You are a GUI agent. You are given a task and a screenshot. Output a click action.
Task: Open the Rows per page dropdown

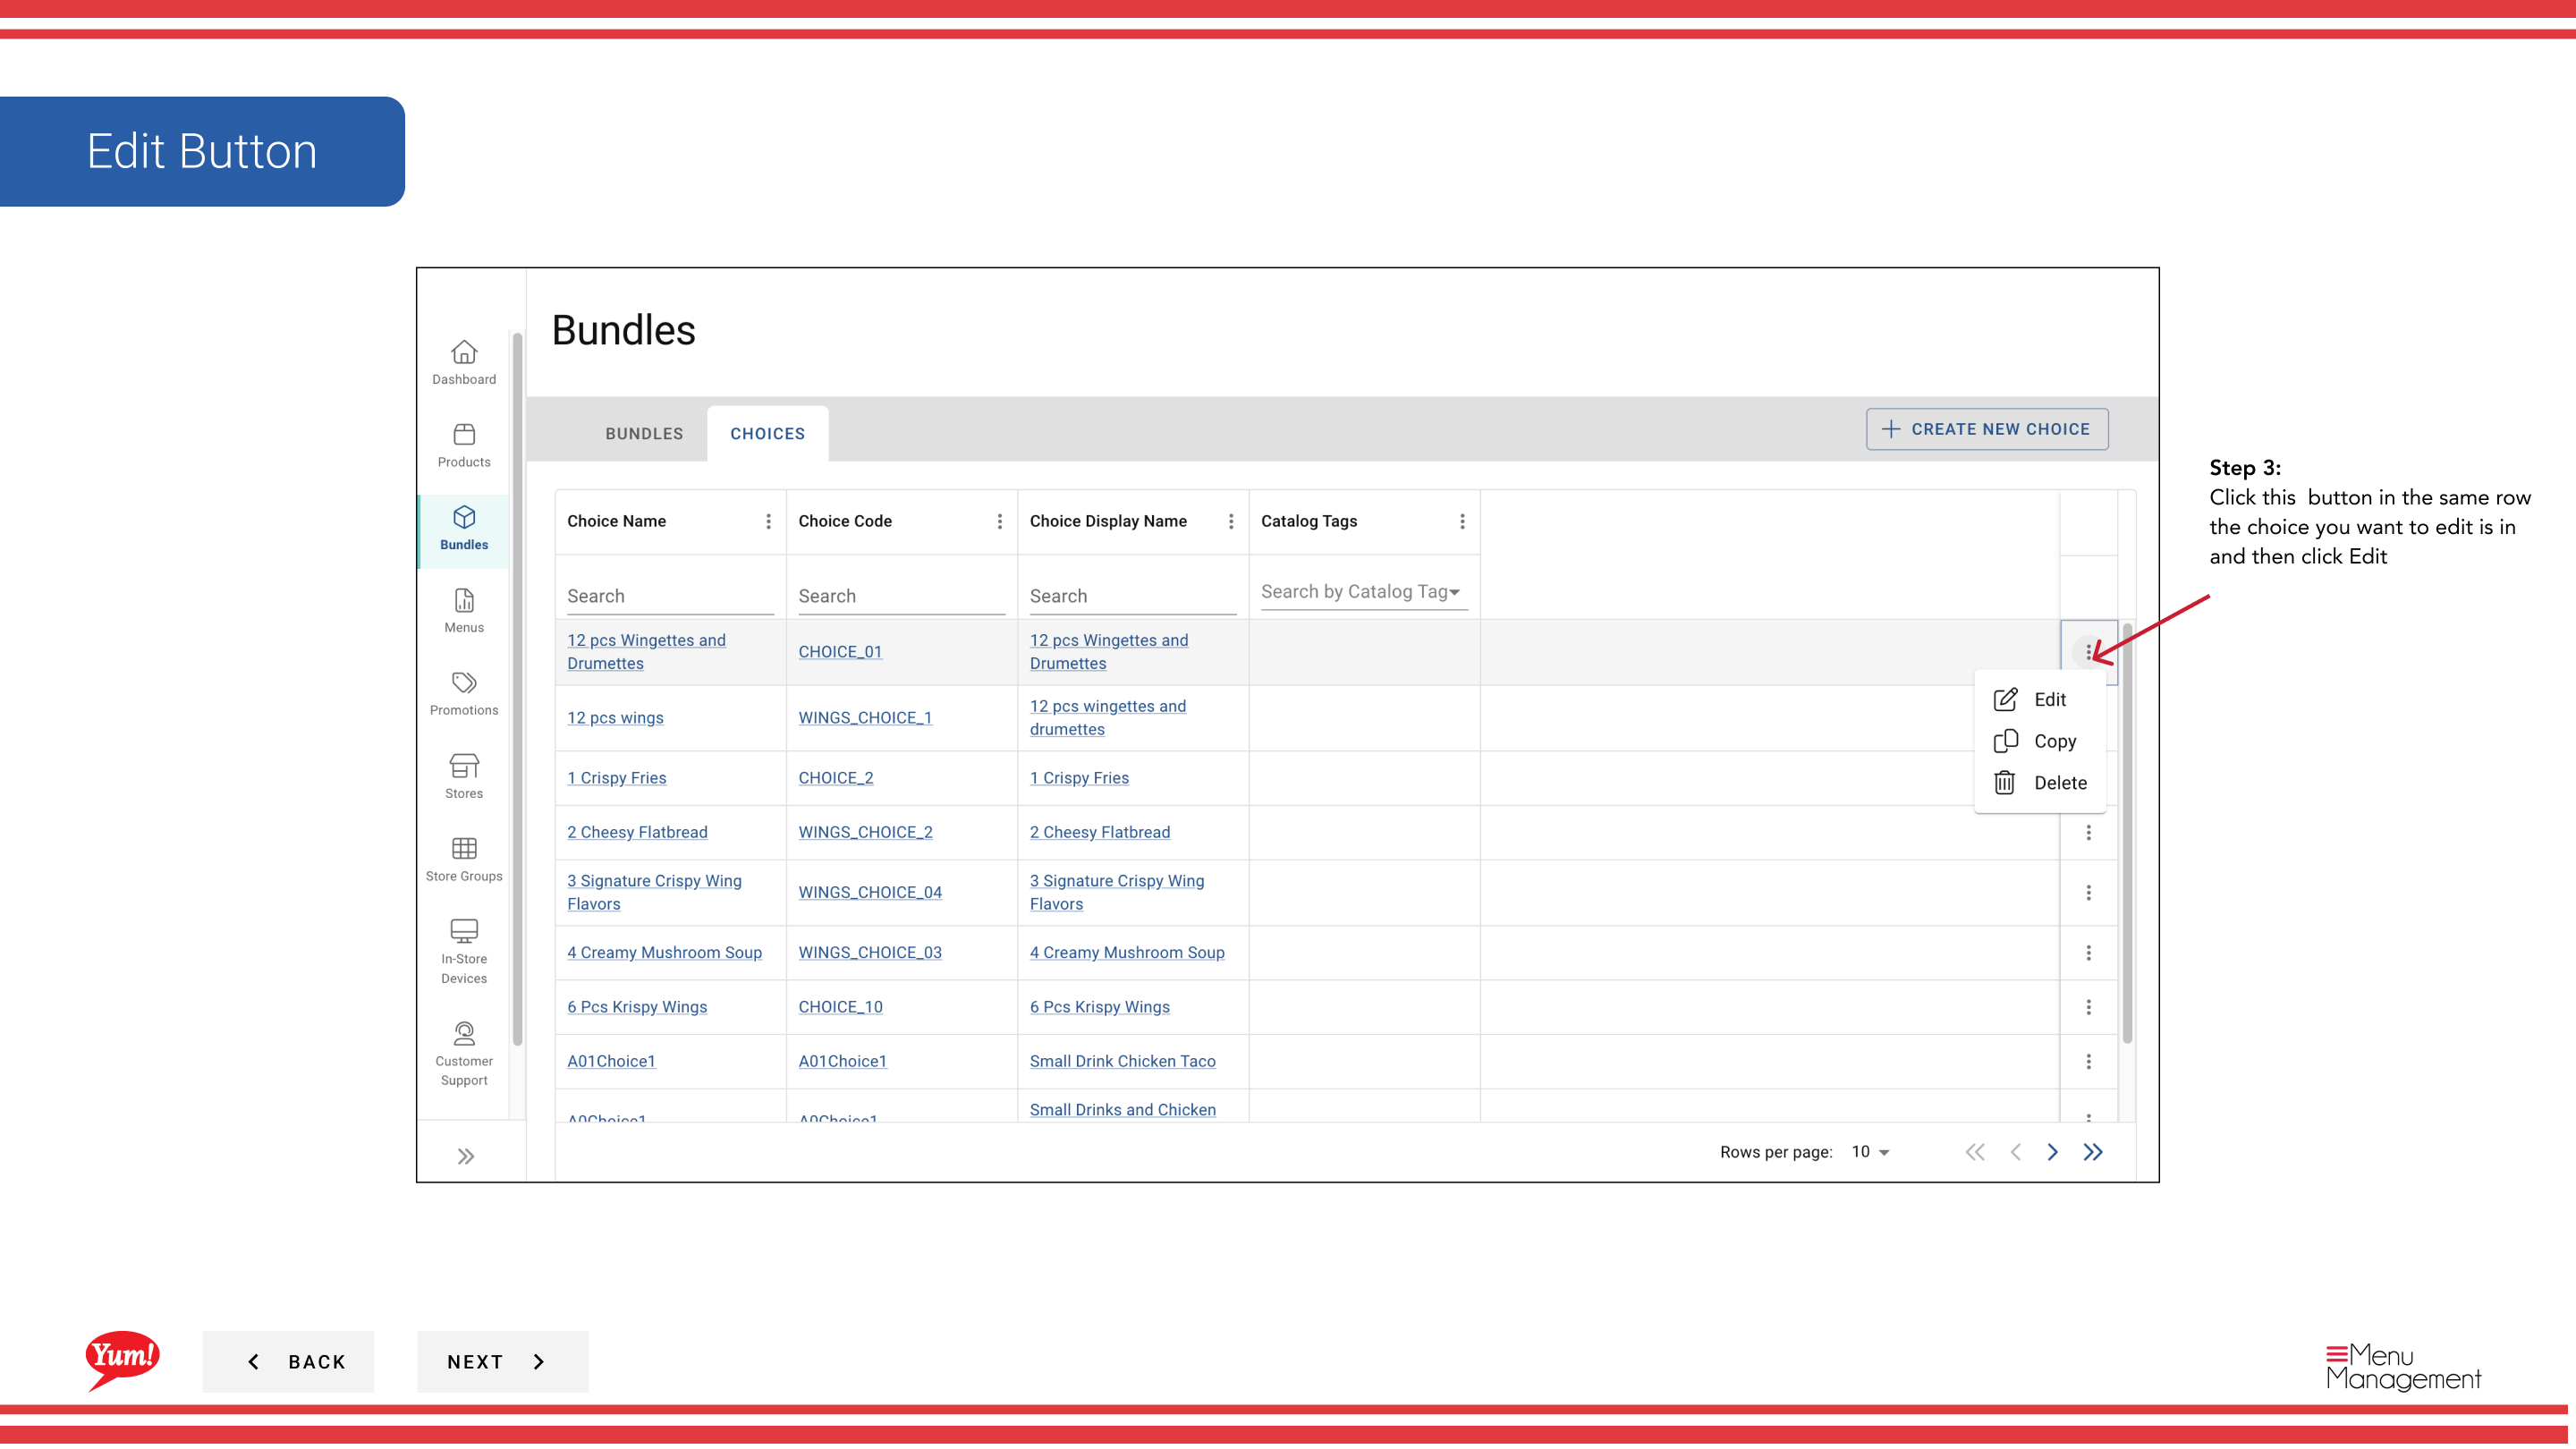click(x=1870, y=1152)
